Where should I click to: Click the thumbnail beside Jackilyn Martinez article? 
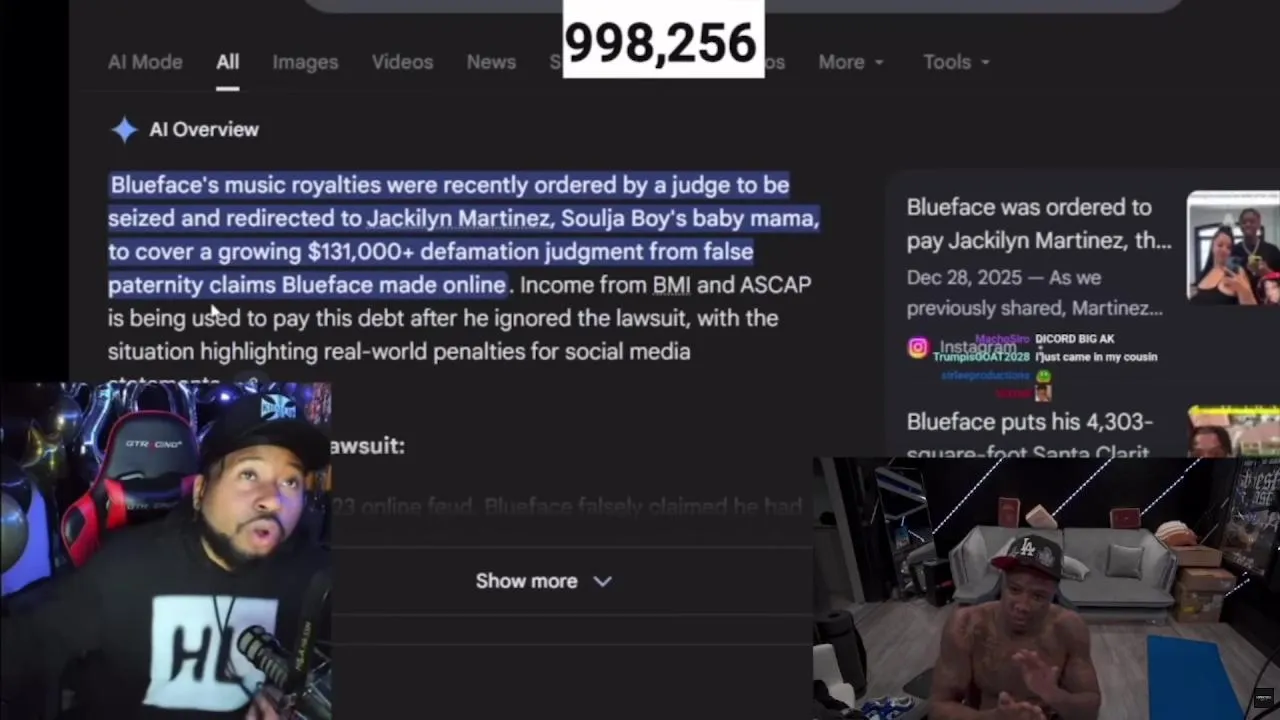[x=1233, y=247]
